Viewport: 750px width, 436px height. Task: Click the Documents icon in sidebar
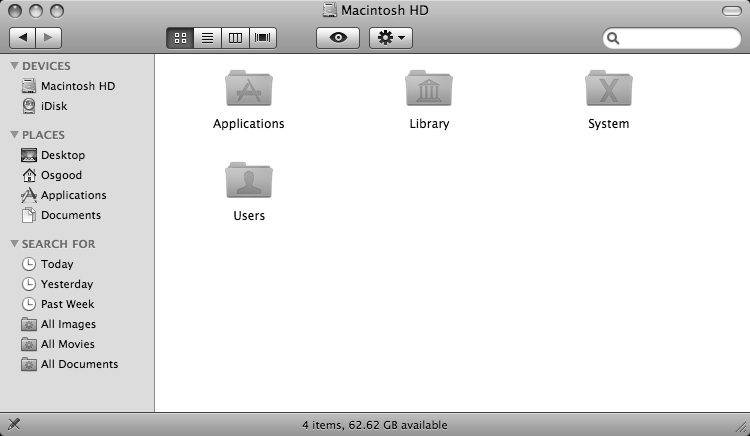click(x=29, y=215)
